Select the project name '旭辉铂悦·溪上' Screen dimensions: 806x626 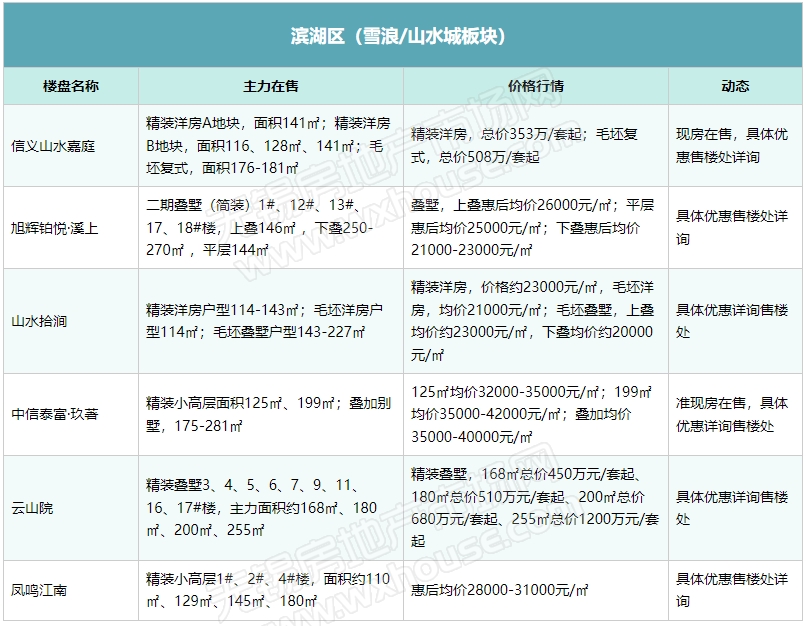point(54,228)
